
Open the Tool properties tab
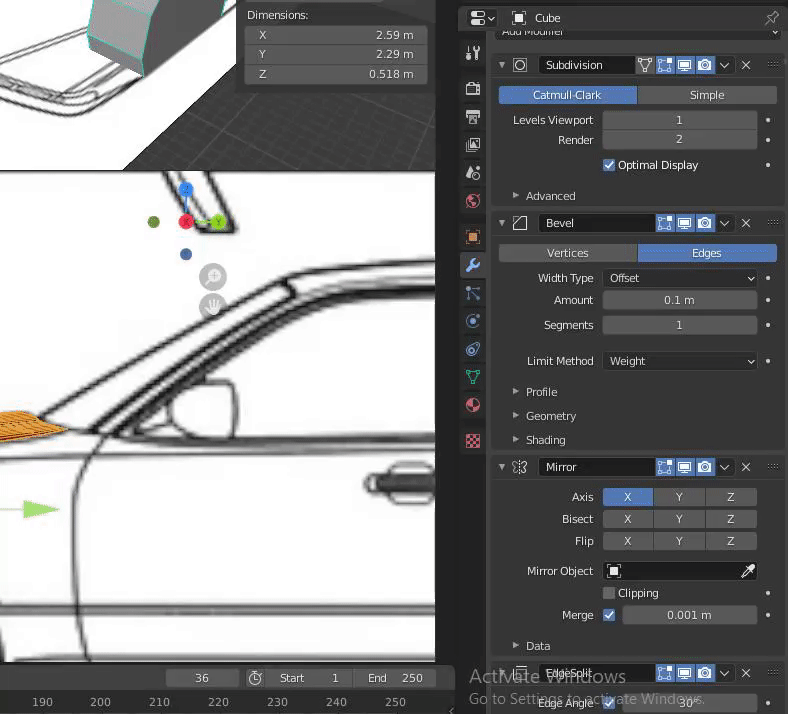[x=472, y=53]
